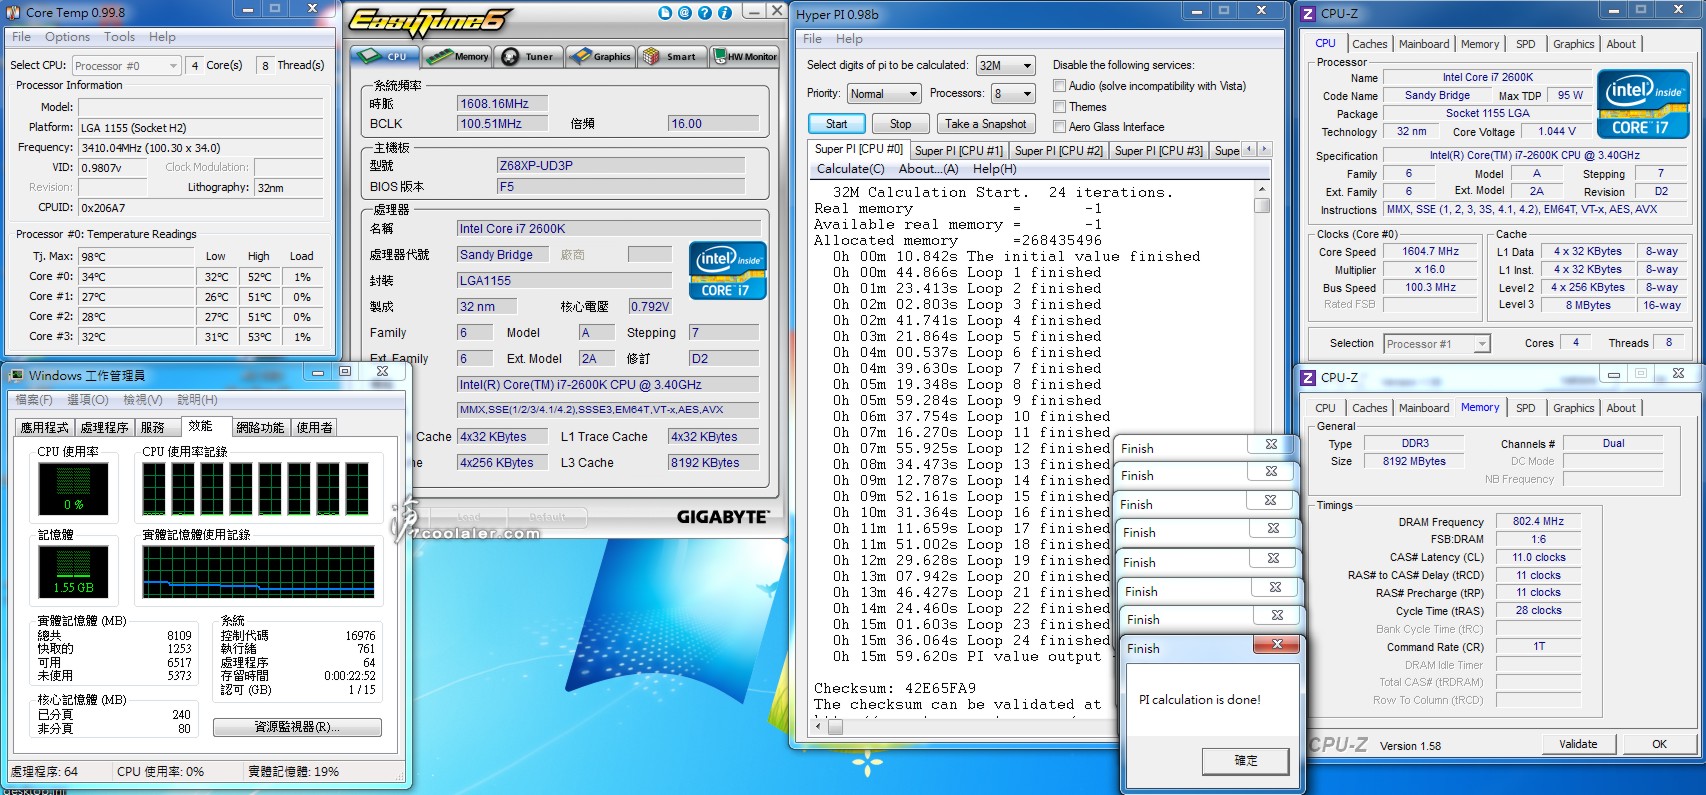The image size is (1706, 795).
Task: Open Super PI About...(A) menu
Action: (x=928, y=169)
